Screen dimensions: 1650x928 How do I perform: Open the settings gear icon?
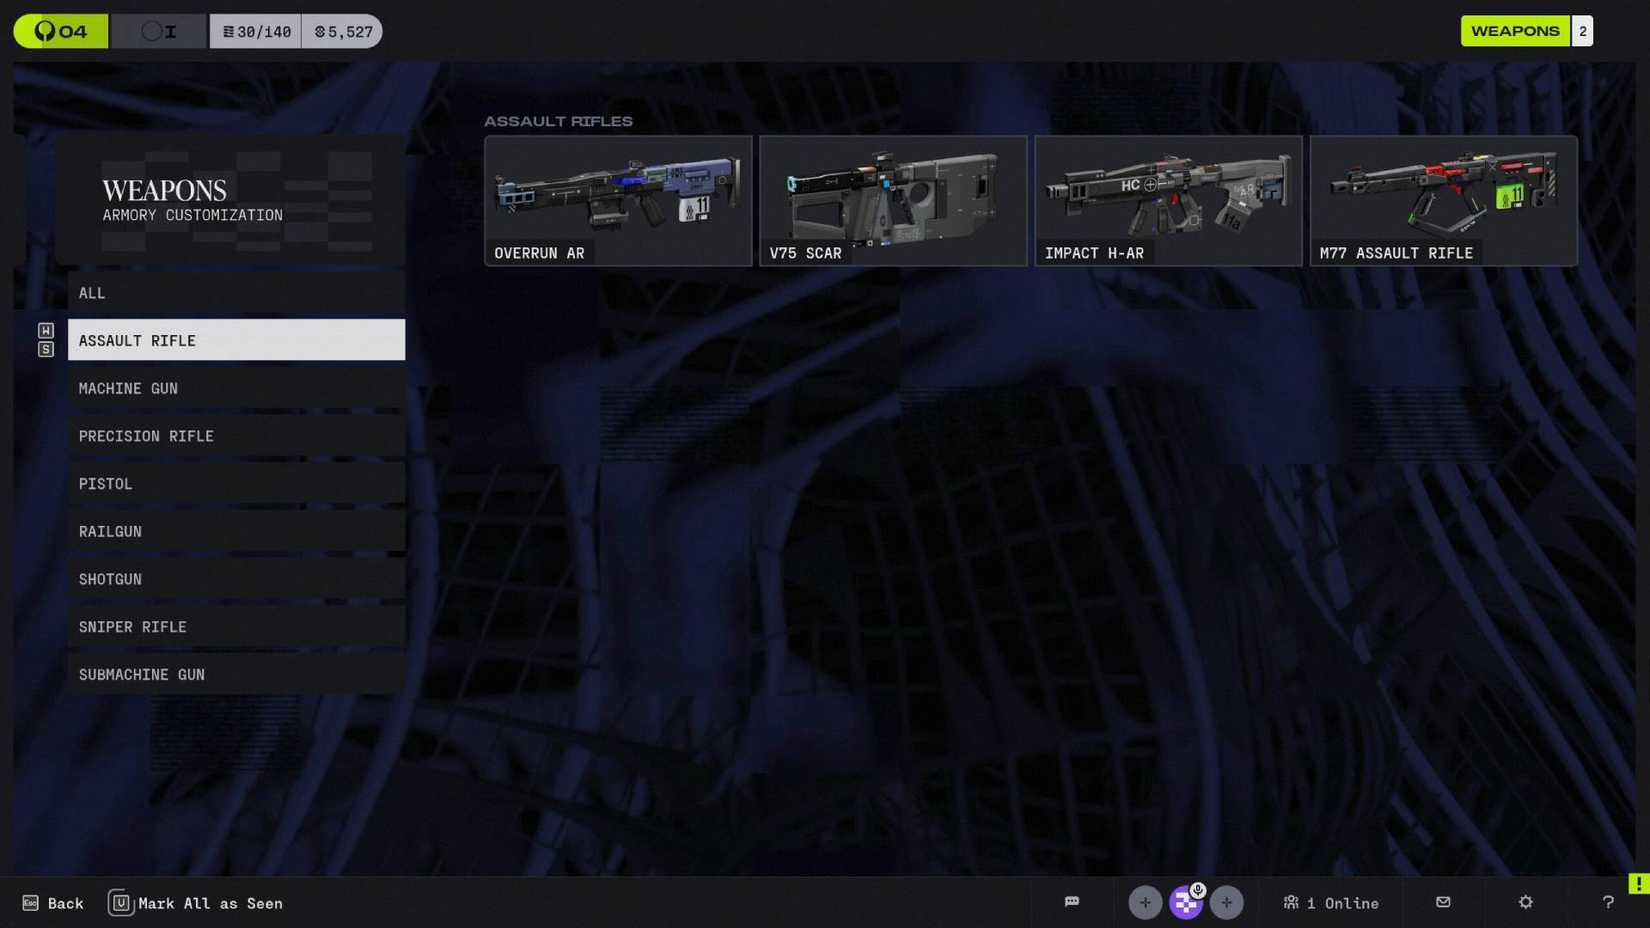click(1525, 902)
